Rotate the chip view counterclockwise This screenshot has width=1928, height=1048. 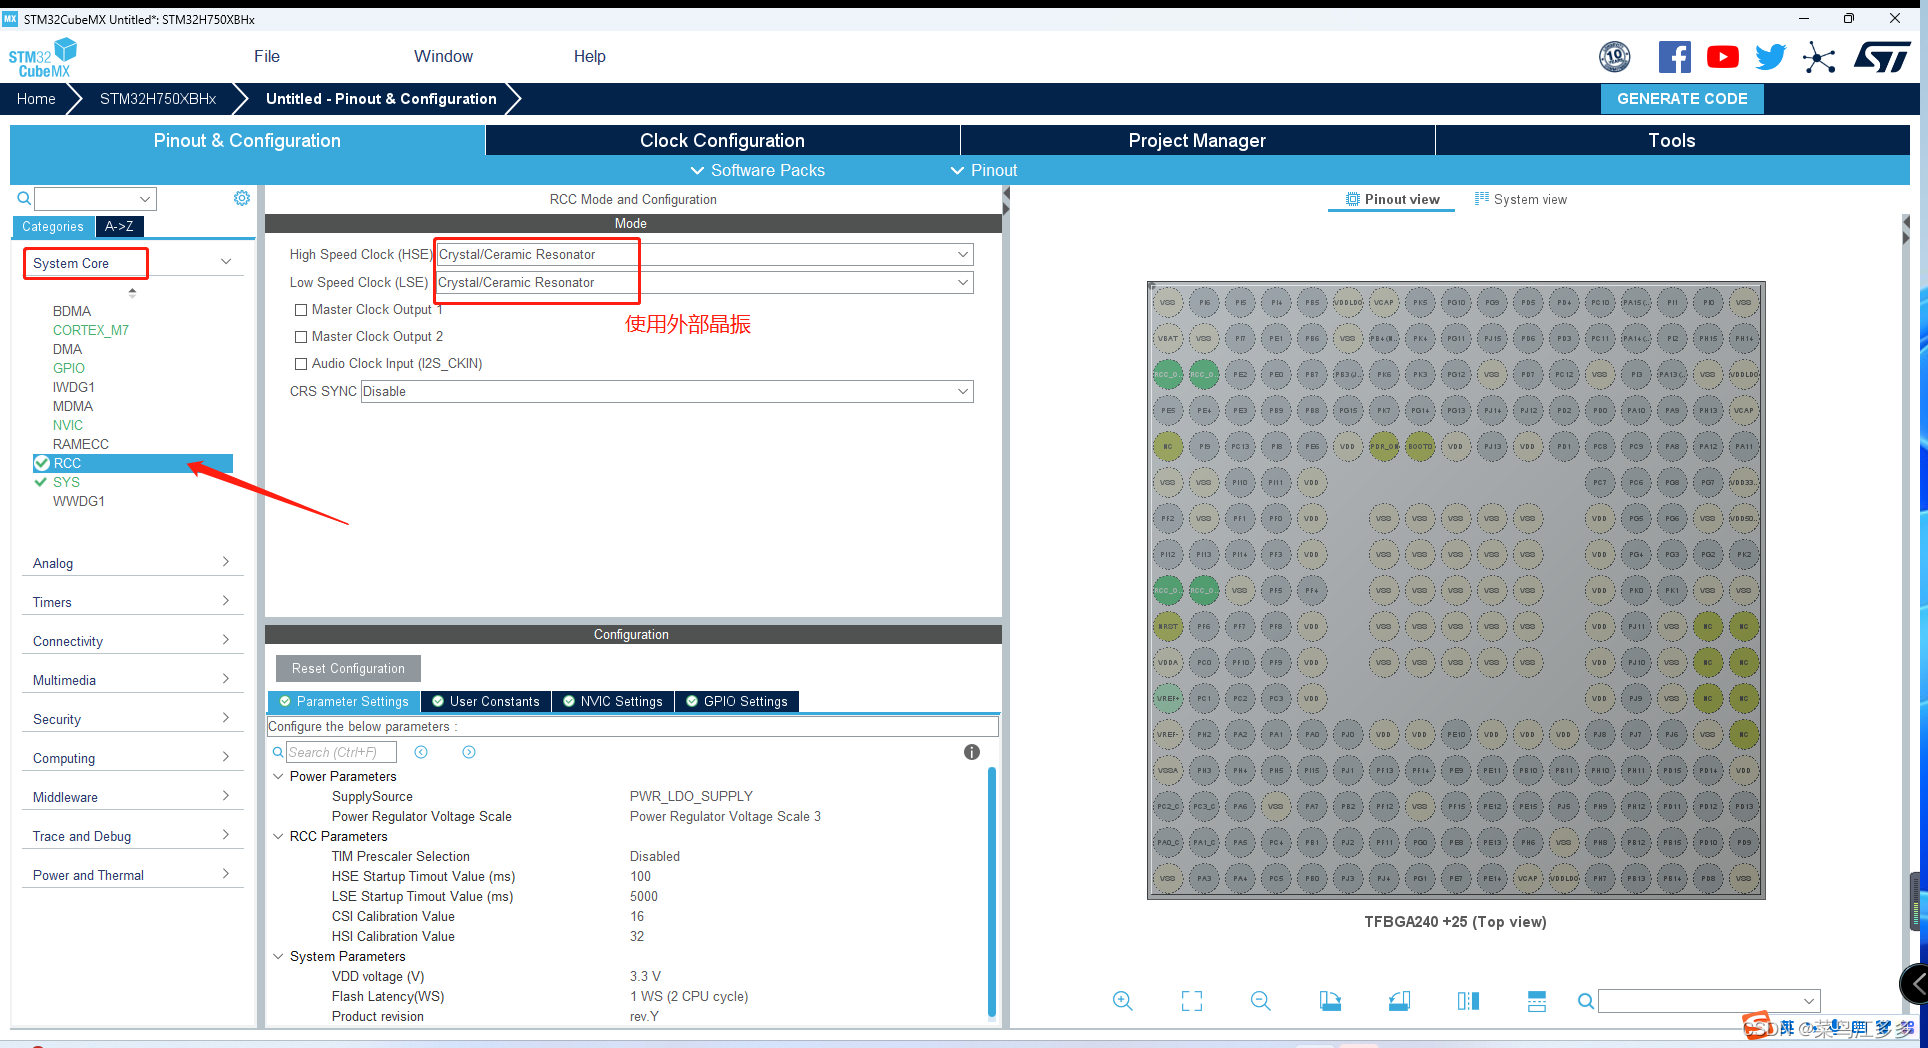pyautogui.click(x=1399, y=1001)
